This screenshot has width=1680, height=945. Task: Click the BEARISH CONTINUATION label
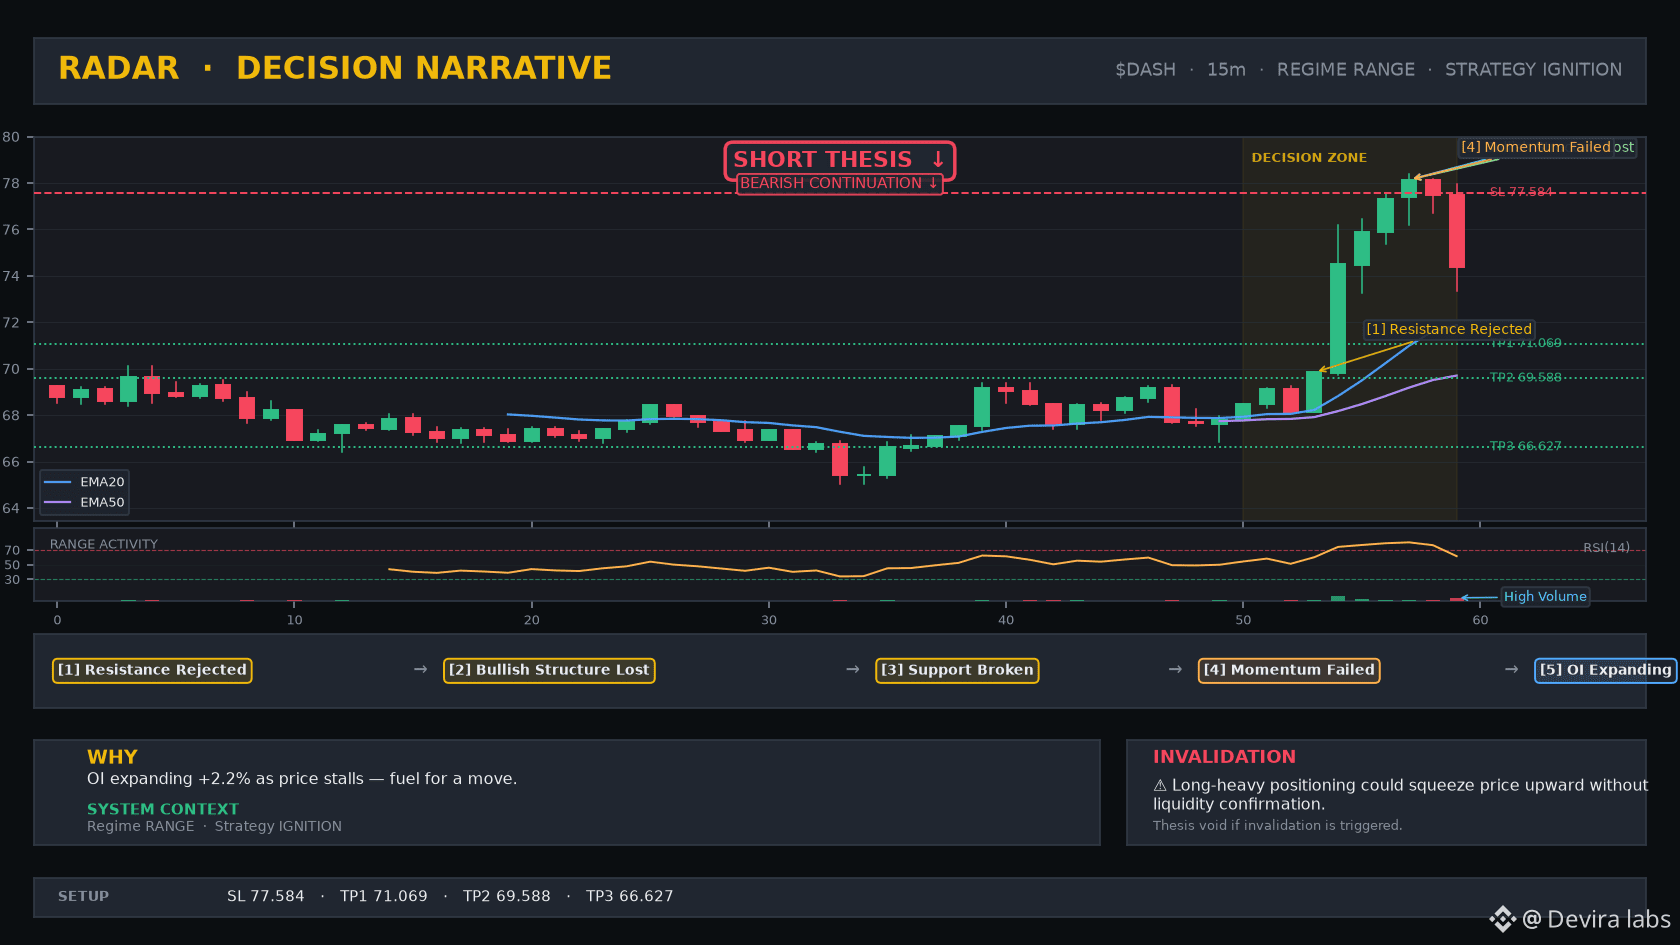pos(840,184)
